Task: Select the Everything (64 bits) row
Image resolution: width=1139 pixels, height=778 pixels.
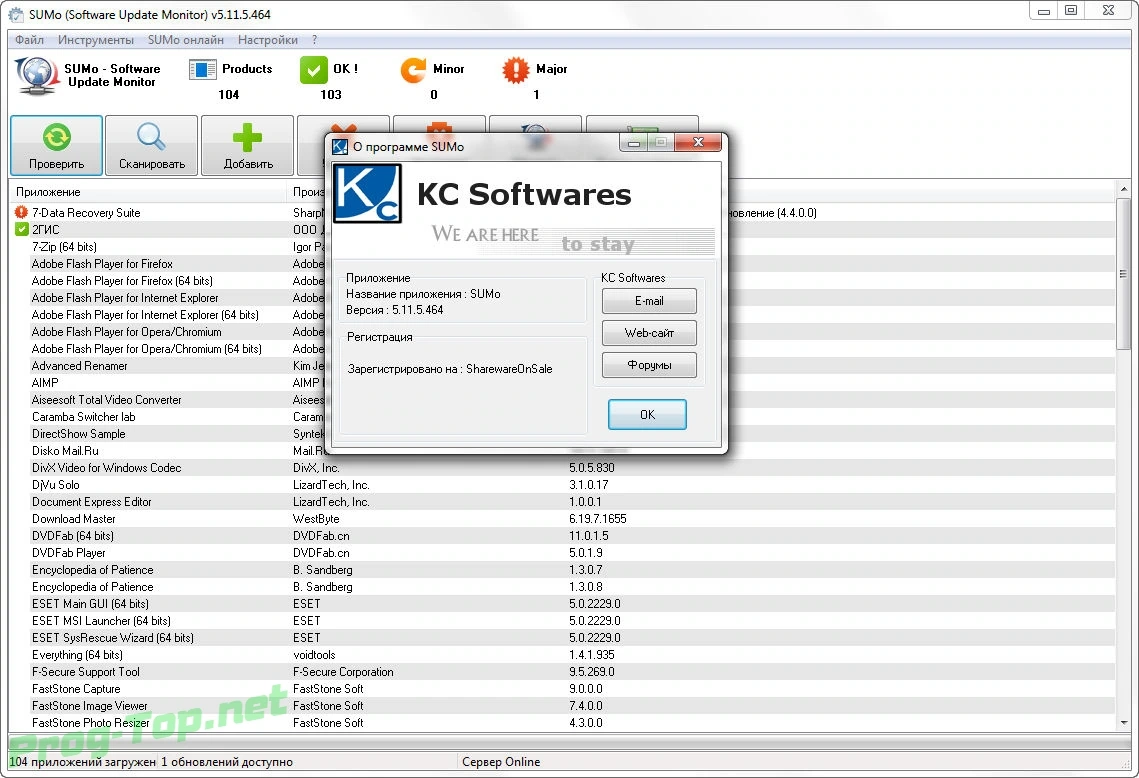Action: click(x=563, y=655)
